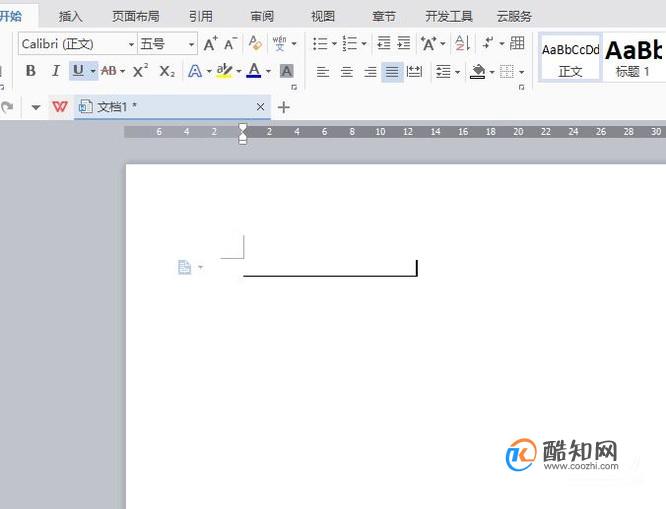
Task: Apply subscript X₂ formatting
Action: [167, 71]
